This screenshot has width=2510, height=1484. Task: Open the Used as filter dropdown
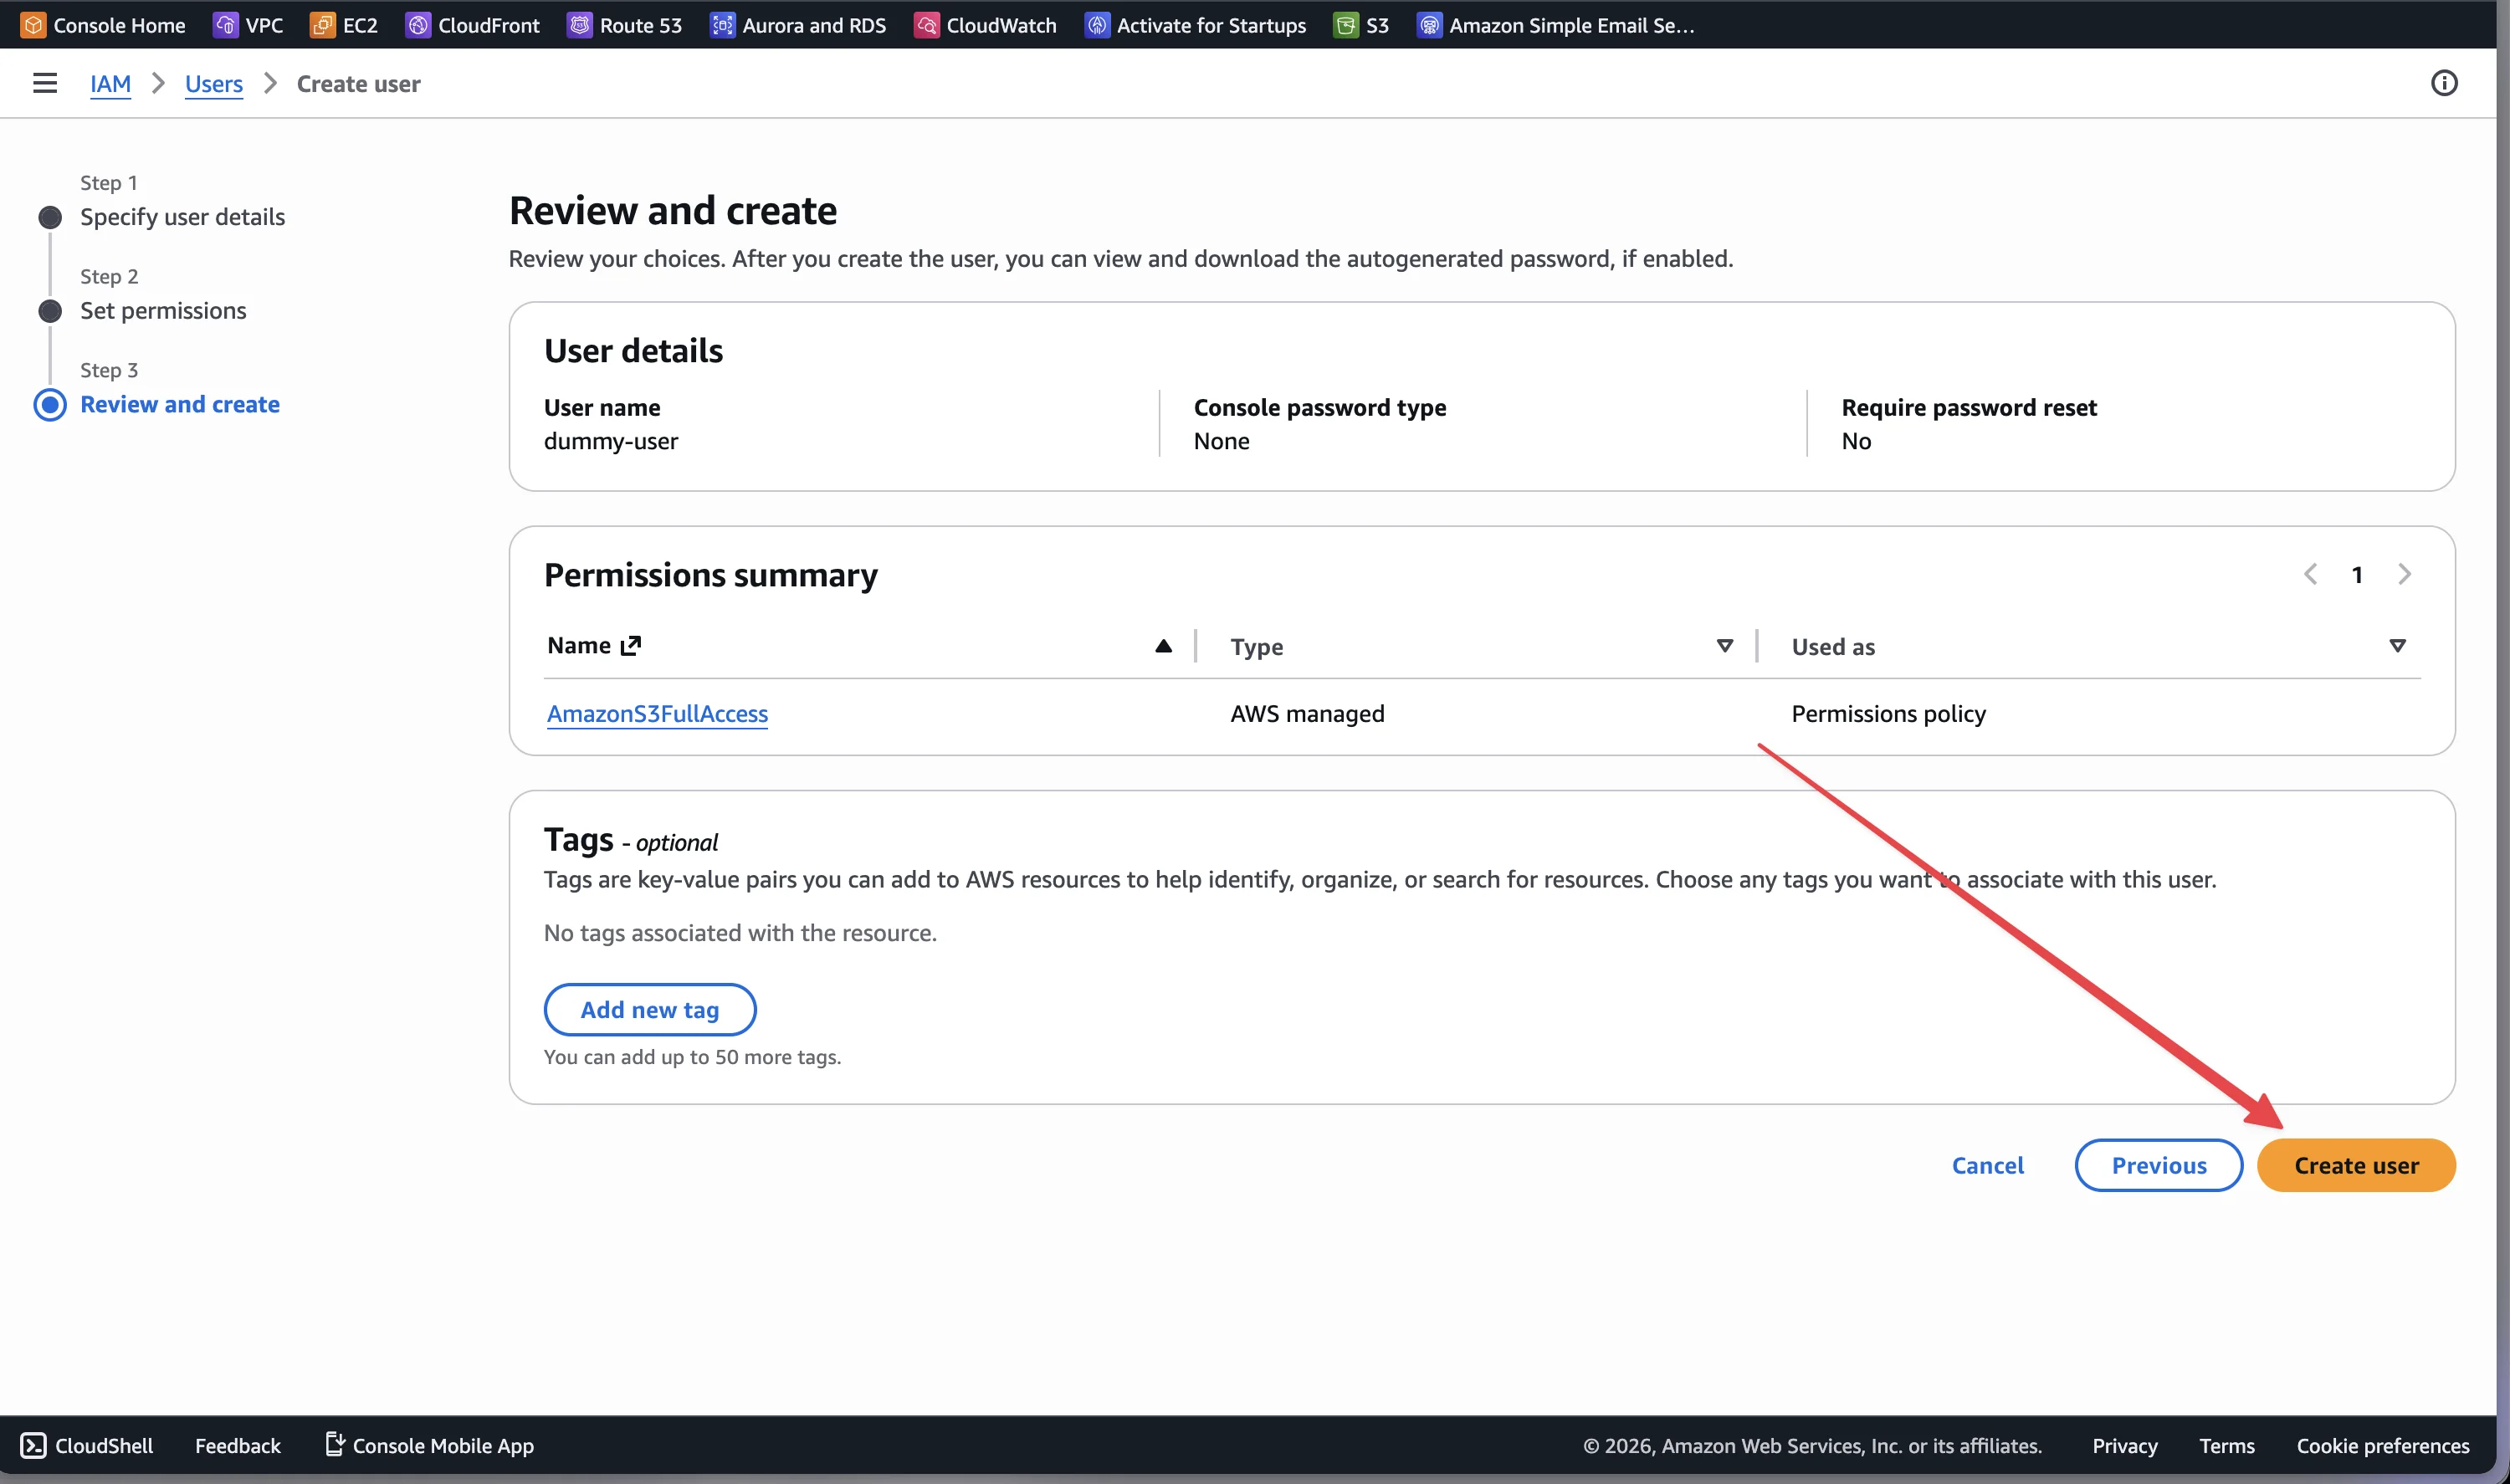[2397, 646]
